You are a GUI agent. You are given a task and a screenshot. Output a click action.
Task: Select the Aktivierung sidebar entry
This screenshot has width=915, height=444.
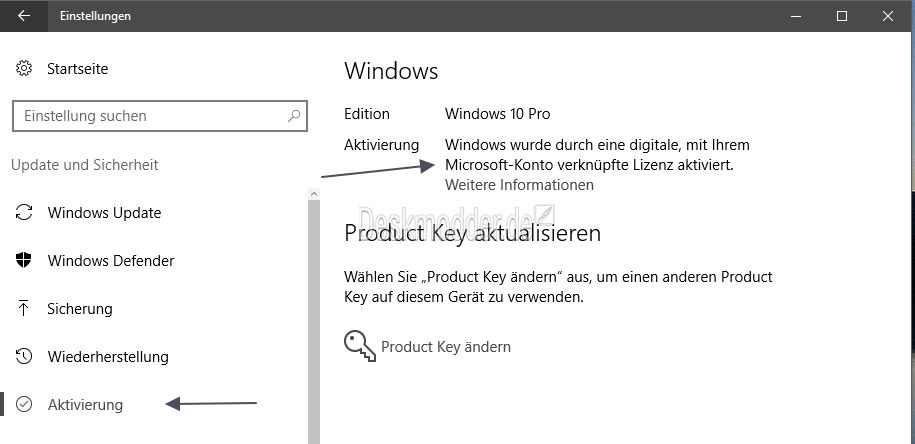85,404
